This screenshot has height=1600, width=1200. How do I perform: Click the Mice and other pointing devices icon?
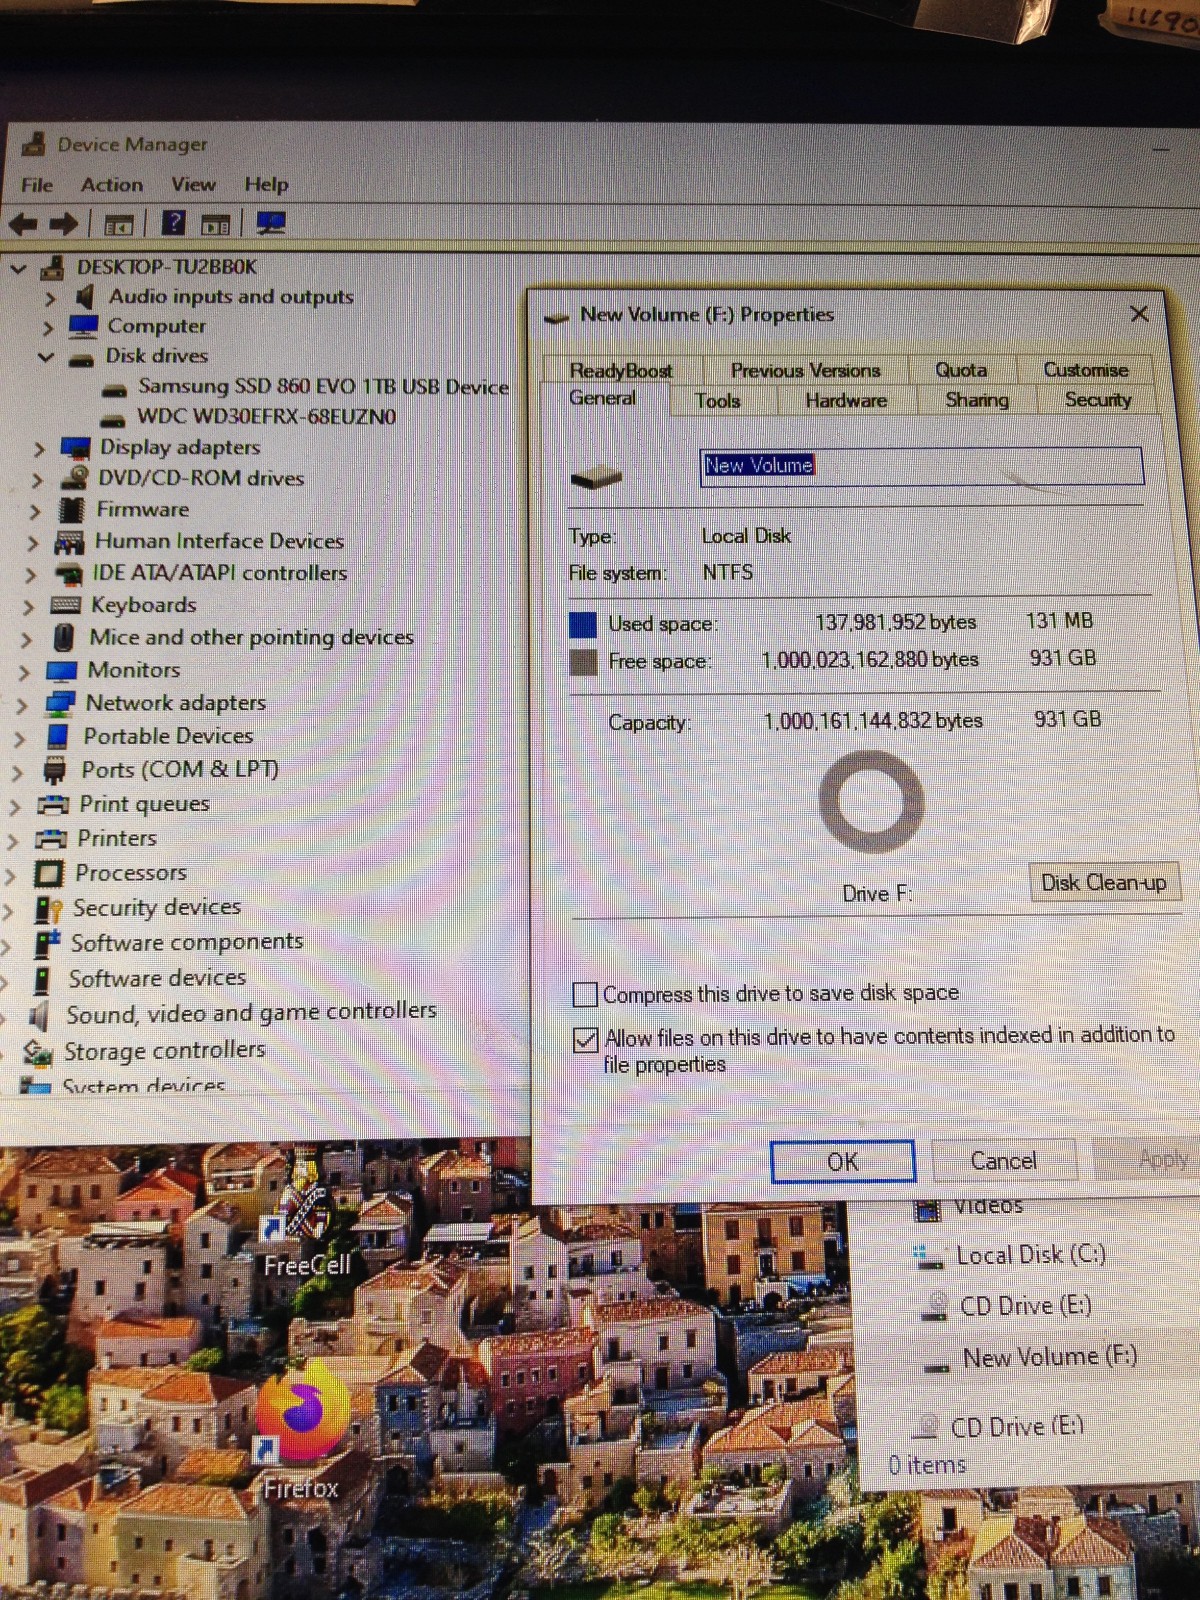tap(63, 638)
